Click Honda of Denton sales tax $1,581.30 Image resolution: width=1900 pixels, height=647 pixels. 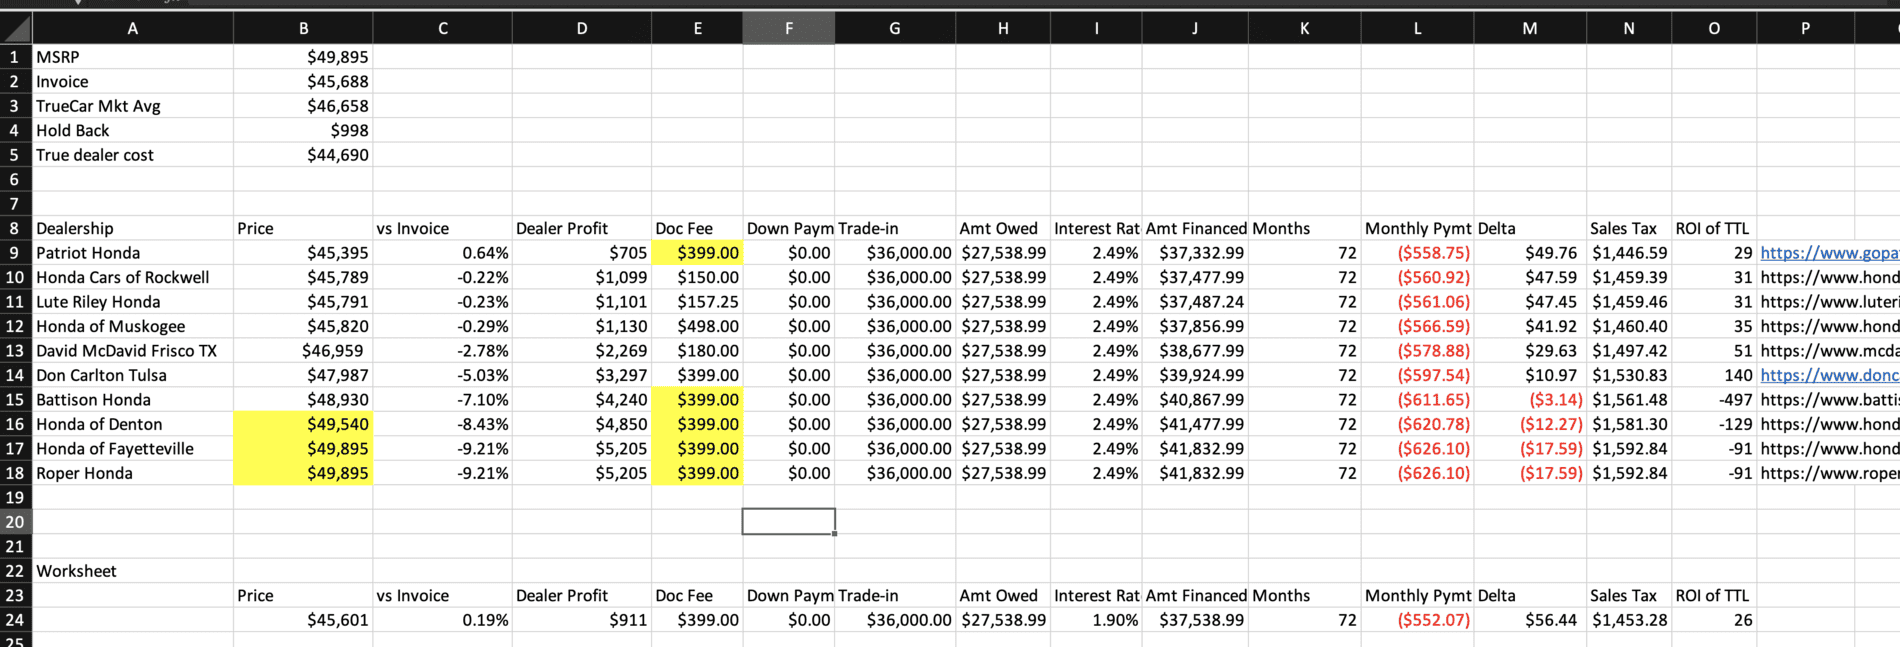(1629, 424)
